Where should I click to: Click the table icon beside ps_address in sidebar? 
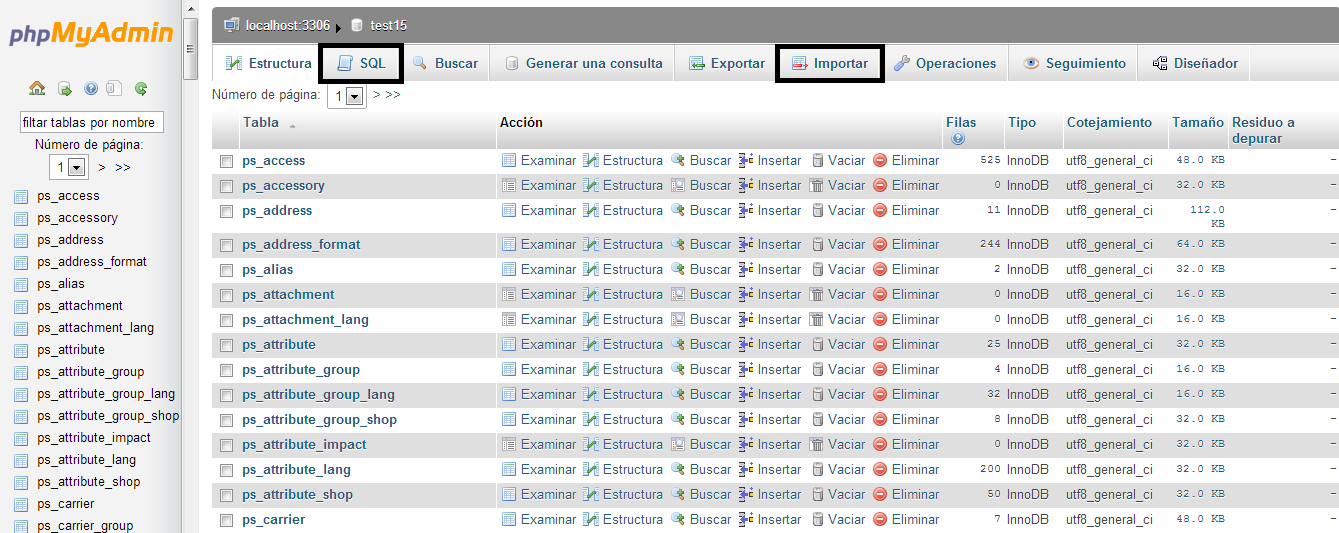(21, 240)
